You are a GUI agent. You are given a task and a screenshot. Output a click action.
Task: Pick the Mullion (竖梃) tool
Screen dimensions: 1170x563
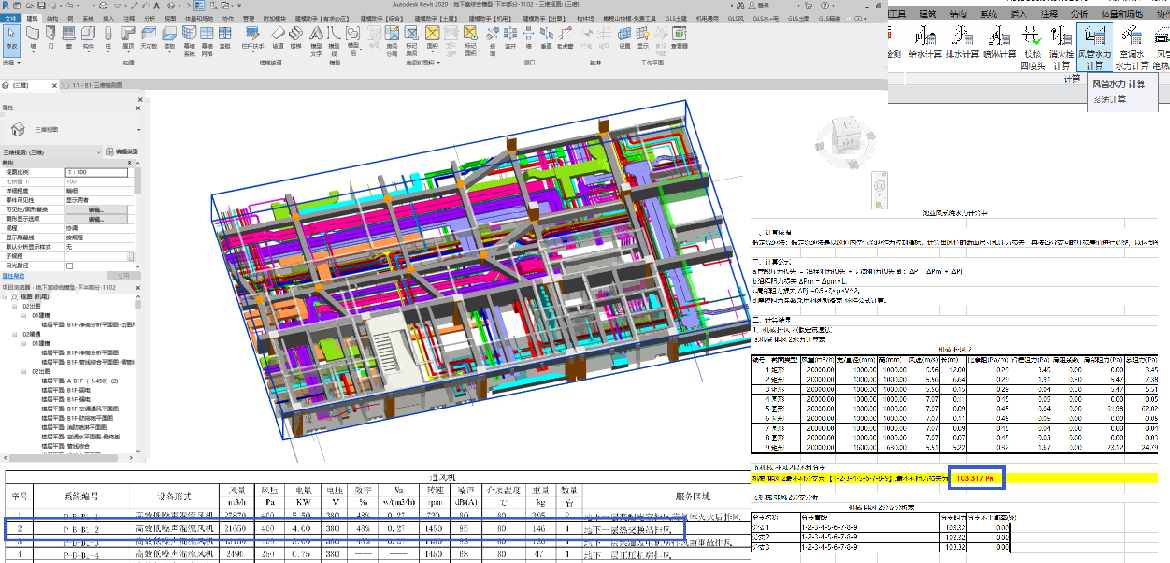(226, 37)
